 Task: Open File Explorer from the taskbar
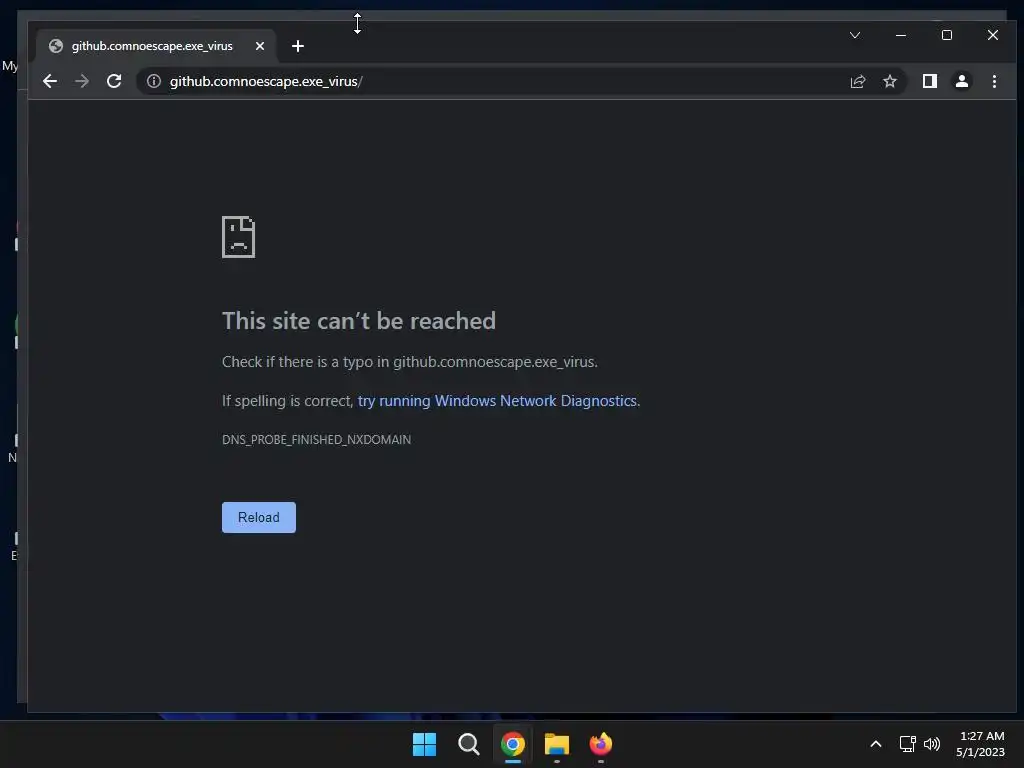[x=556, y=744]
